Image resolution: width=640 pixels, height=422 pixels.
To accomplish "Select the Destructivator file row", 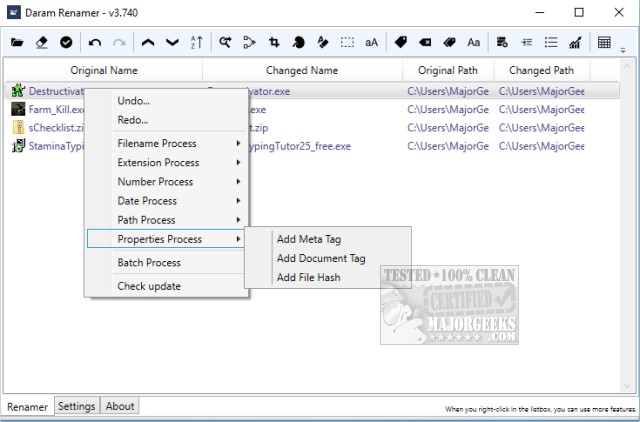I will coord(312,91).
